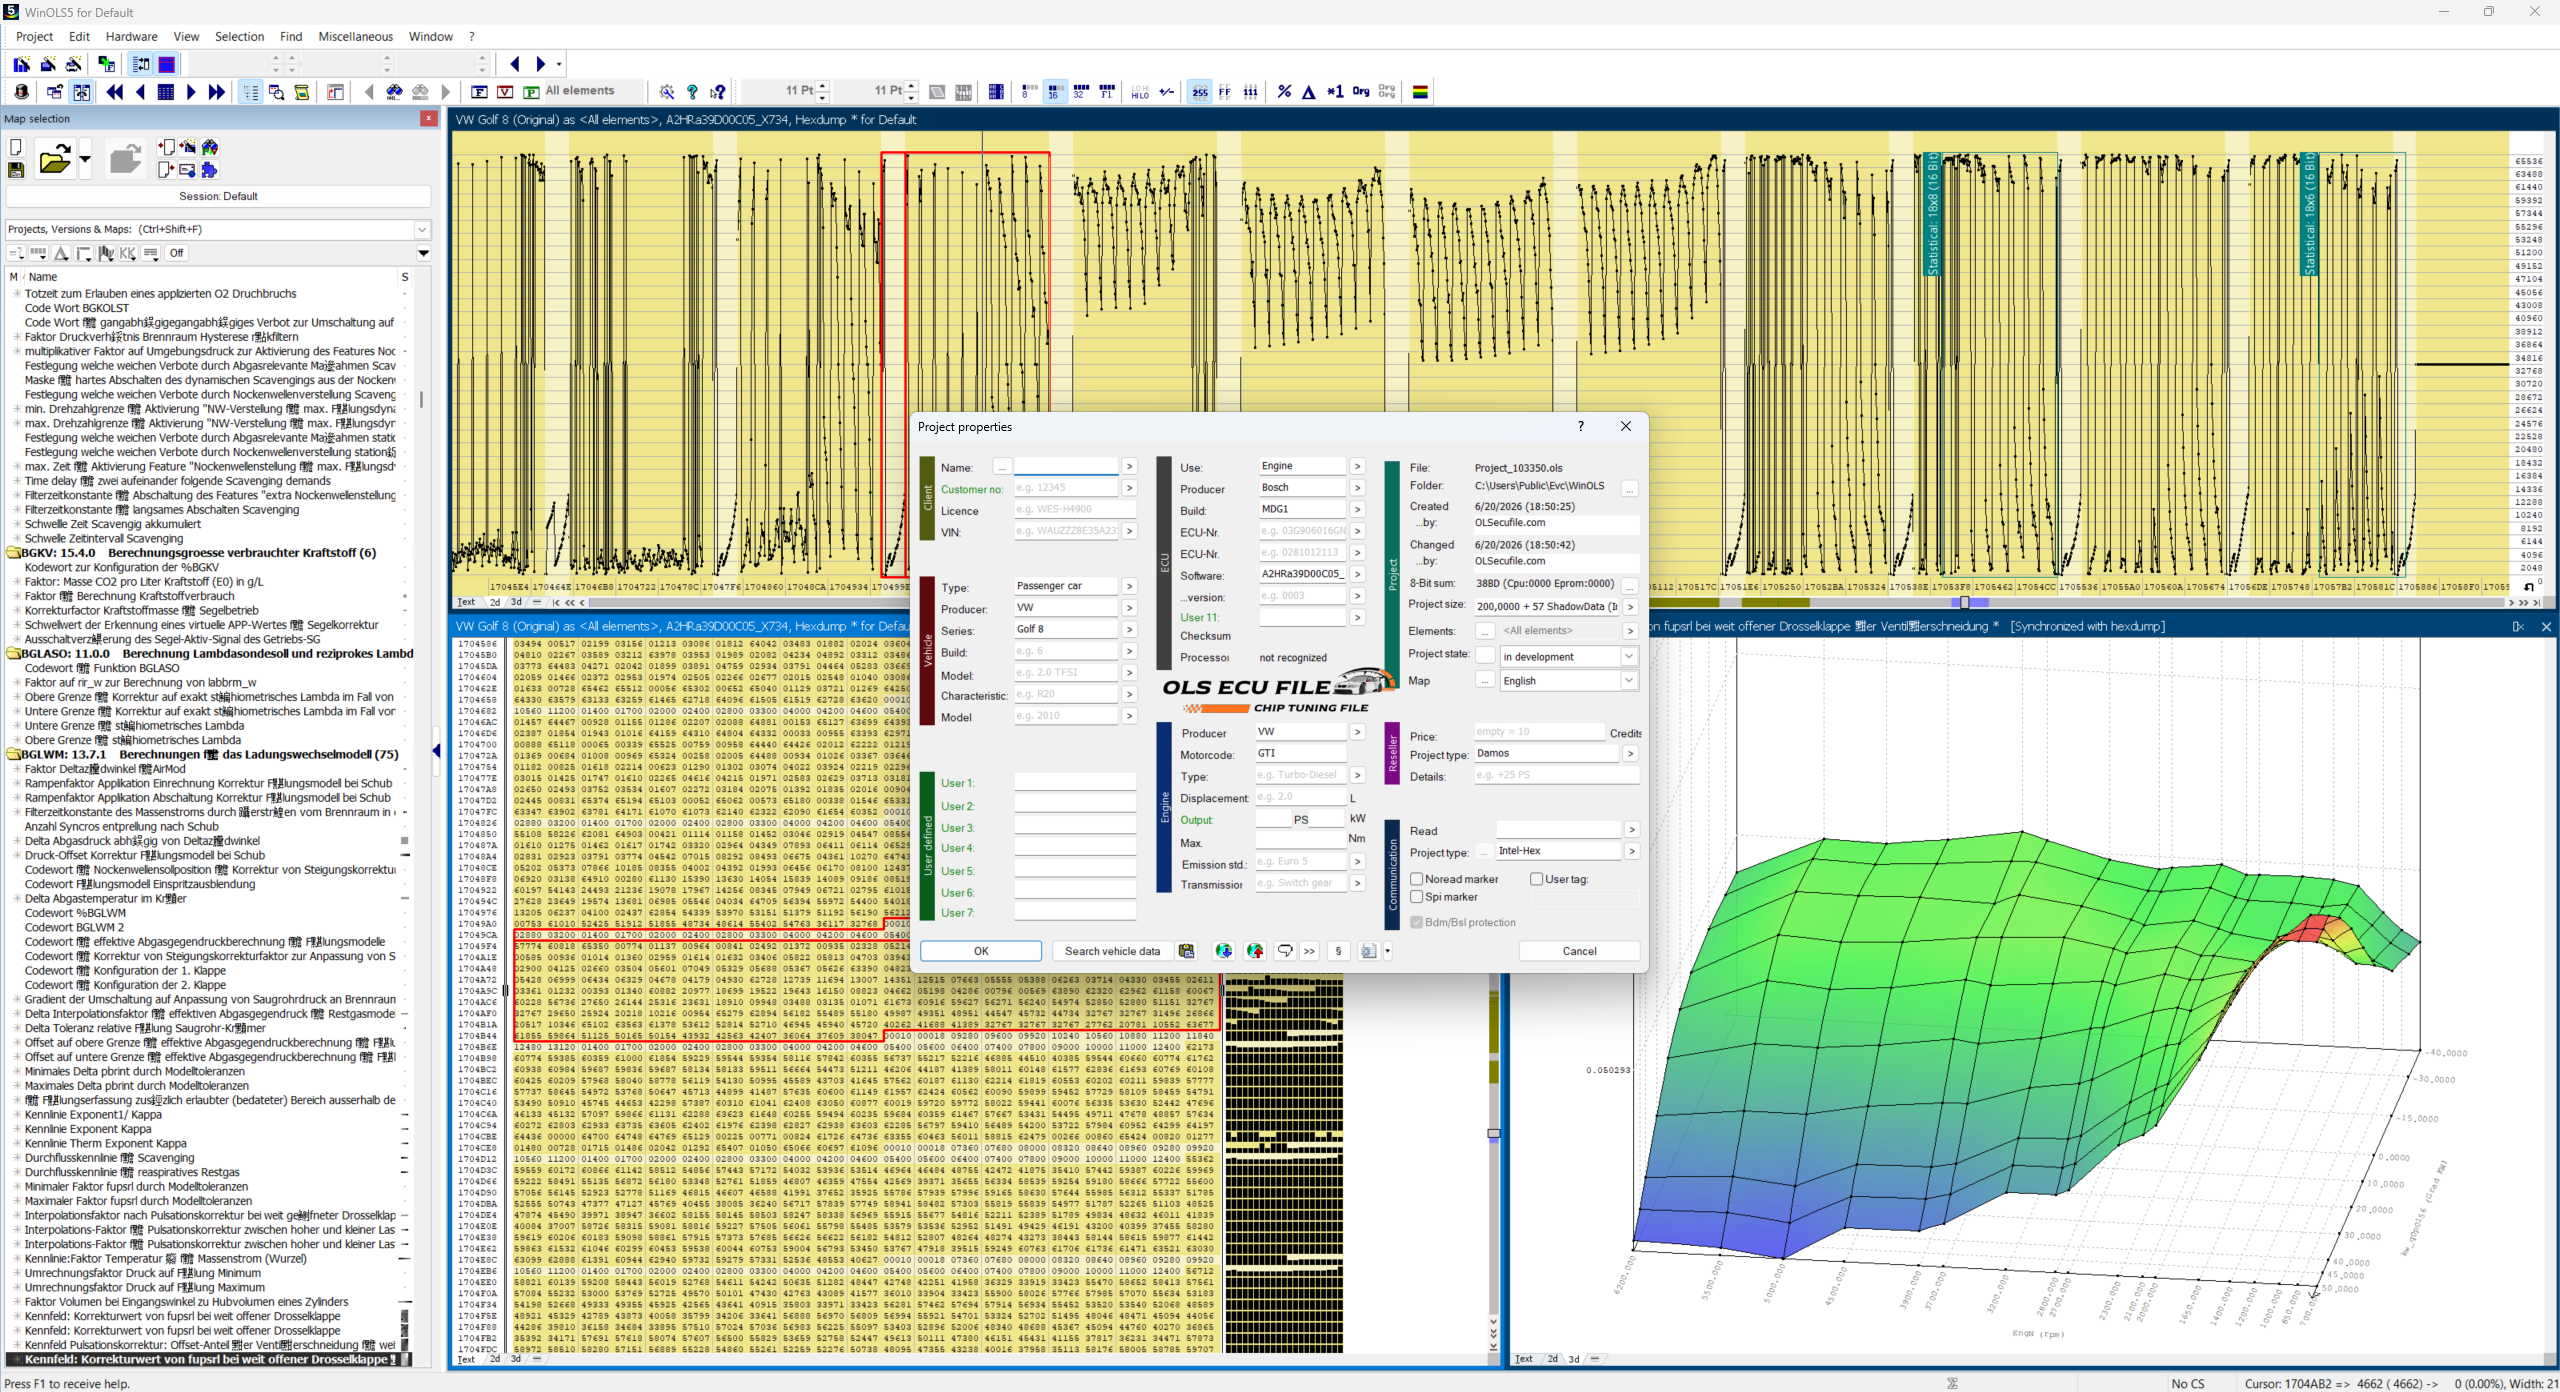Image resolution: width=2560 pixels, height=1392 pixels.
Task: Click the new blank document icon in Map selection
Action: [16, 147]
